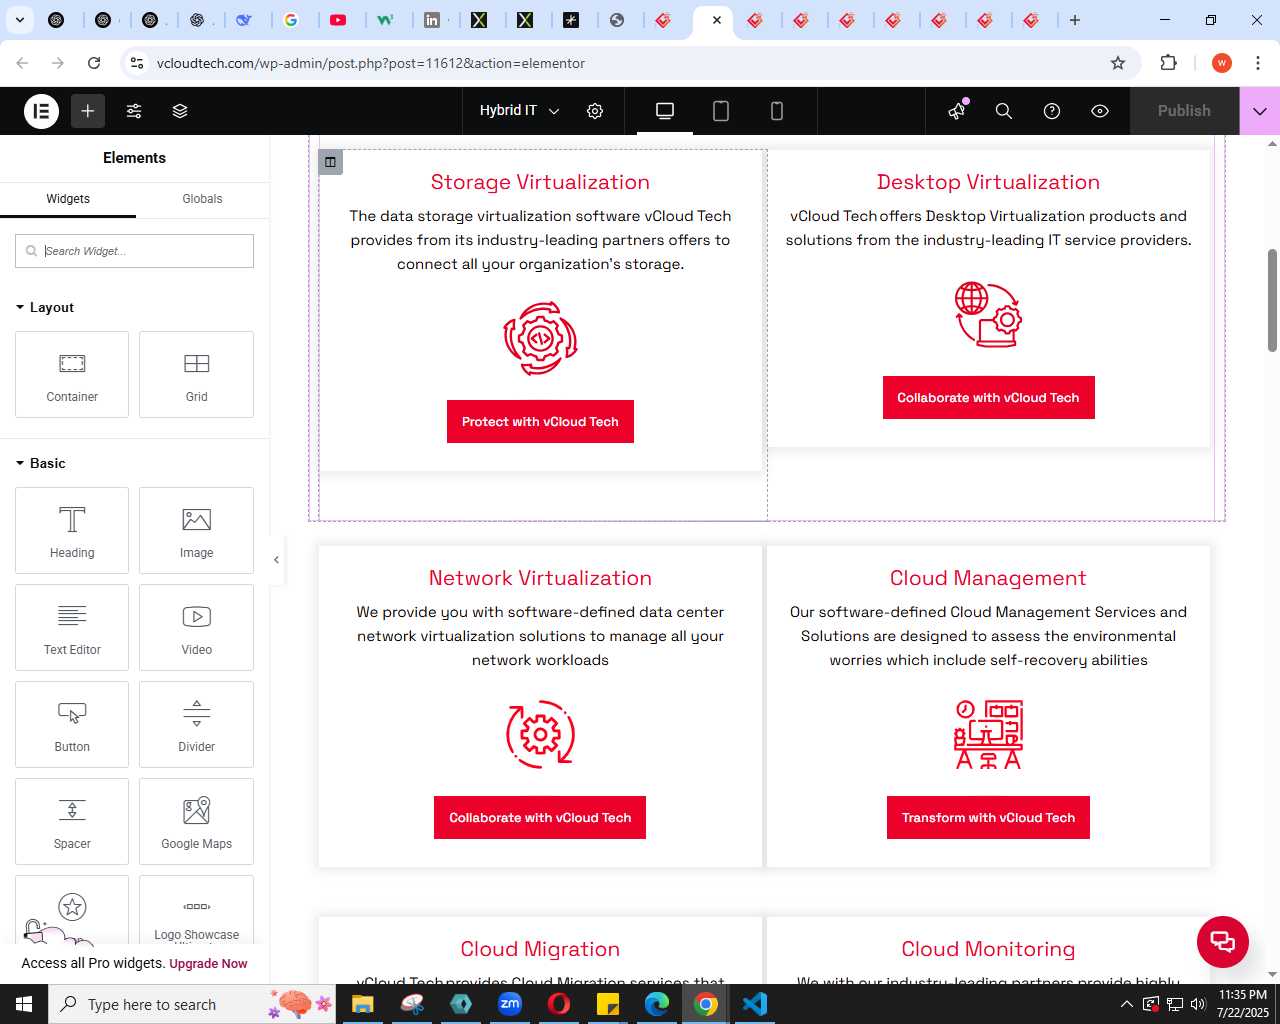Open browser Extensions puzzle icon
Image resolution: width=1280 pixels, height=1024 pixels.
pos(1168,63)
